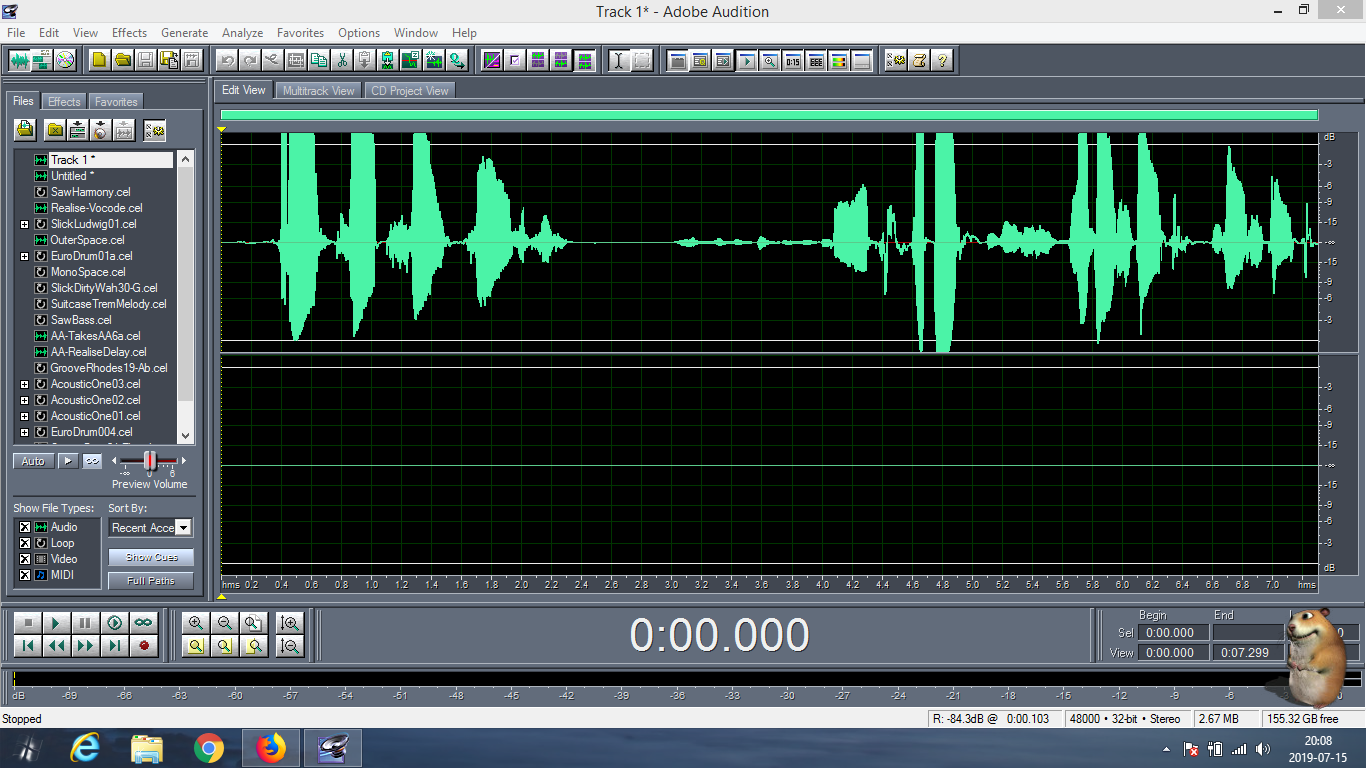Expand the EuroDrum01a.cel file entry
The width and height of the screenshot is (1366, 768).
pyautogui.click(x=24, y=256)
